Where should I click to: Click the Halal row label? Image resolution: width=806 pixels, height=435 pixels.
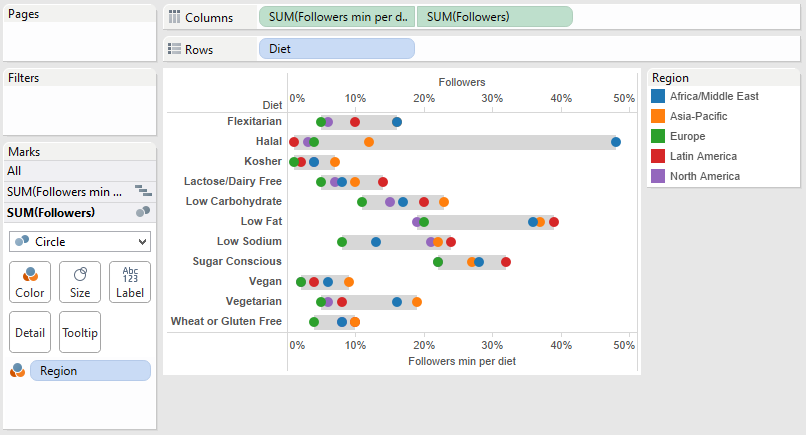(268, 142)
